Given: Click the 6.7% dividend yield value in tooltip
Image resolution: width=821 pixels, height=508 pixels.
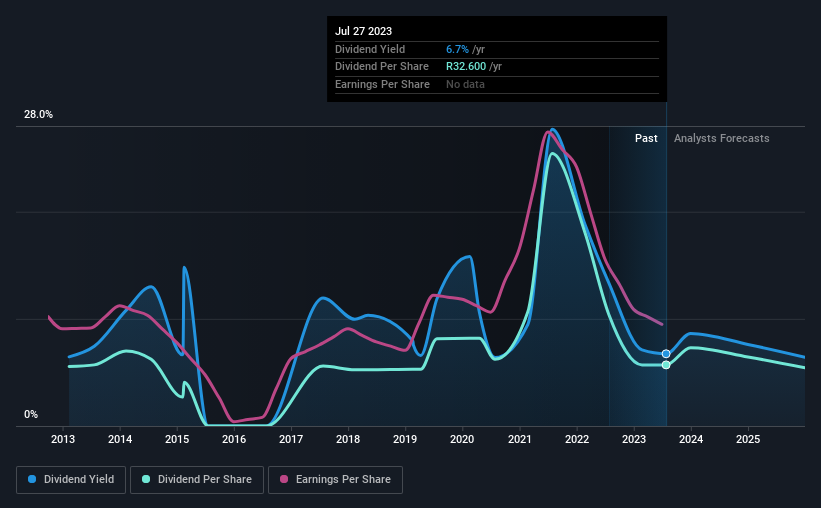Looking at the screenshot, I should [457, 49].
